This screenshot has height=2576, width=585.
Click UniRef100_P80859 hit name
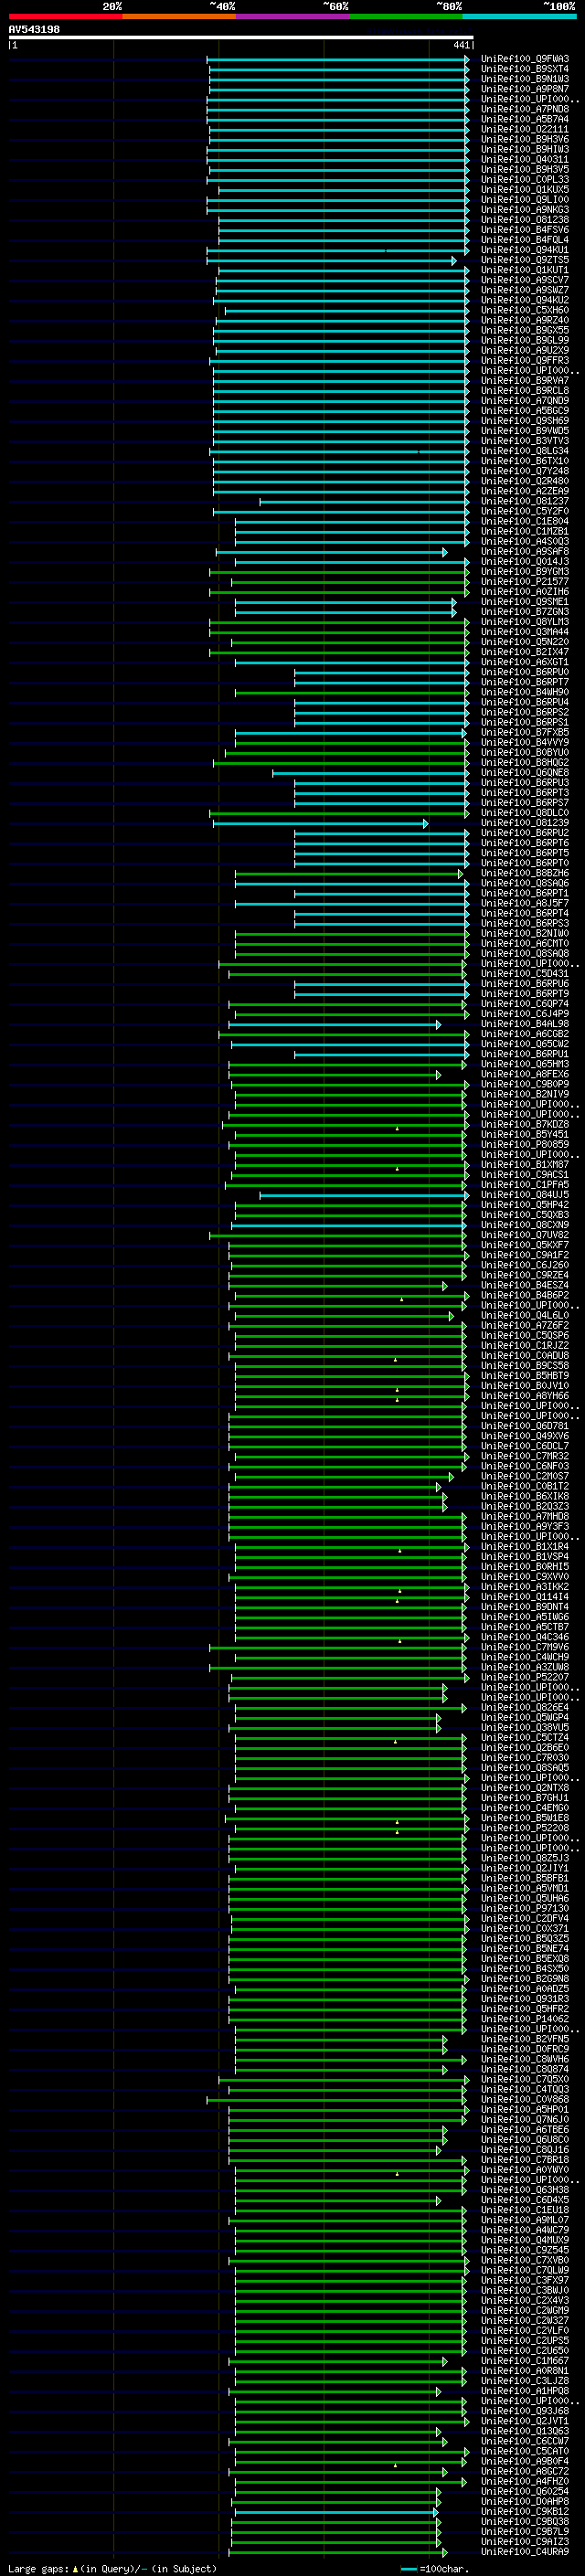click(x=525, y=1145)
